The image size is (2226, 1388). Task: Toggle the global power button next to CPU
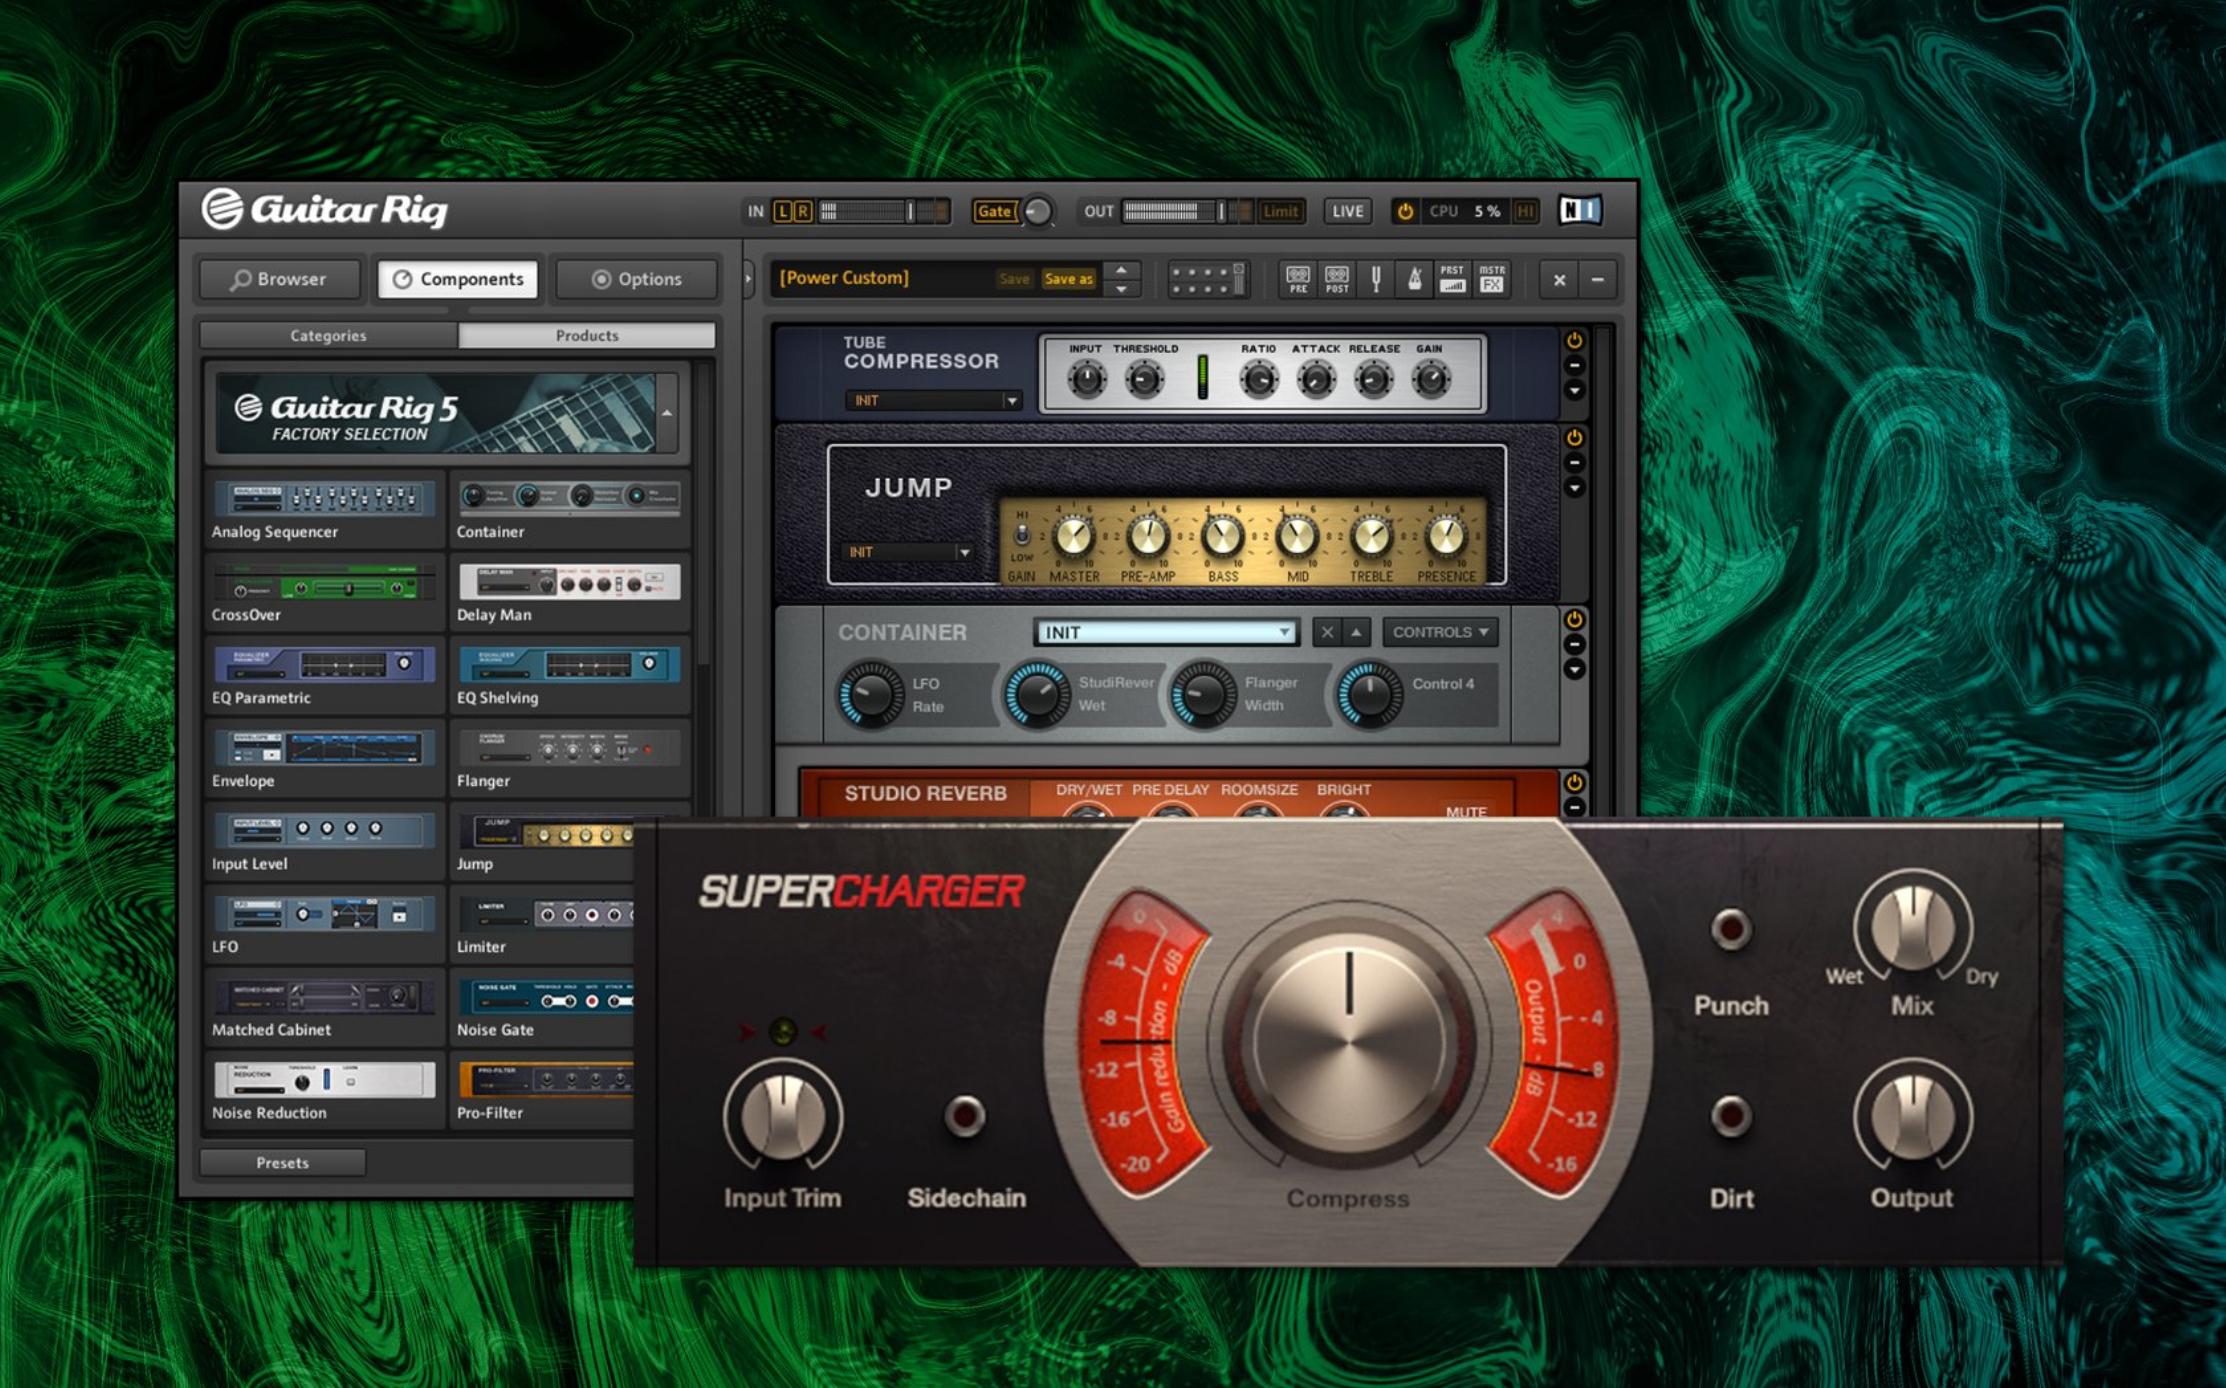click(x=1405, y=211)
